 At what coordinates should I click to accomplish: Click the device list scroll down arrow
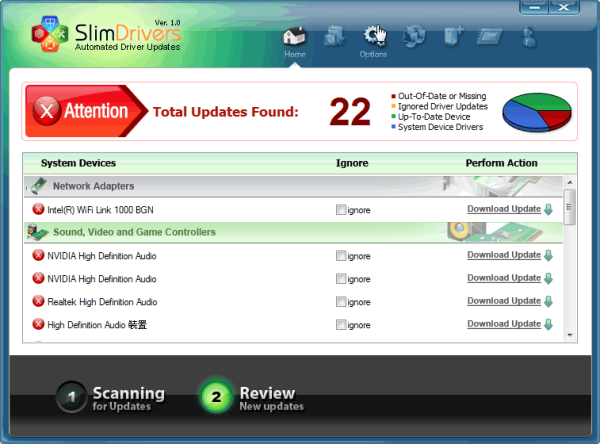click(x=570, y=335)
